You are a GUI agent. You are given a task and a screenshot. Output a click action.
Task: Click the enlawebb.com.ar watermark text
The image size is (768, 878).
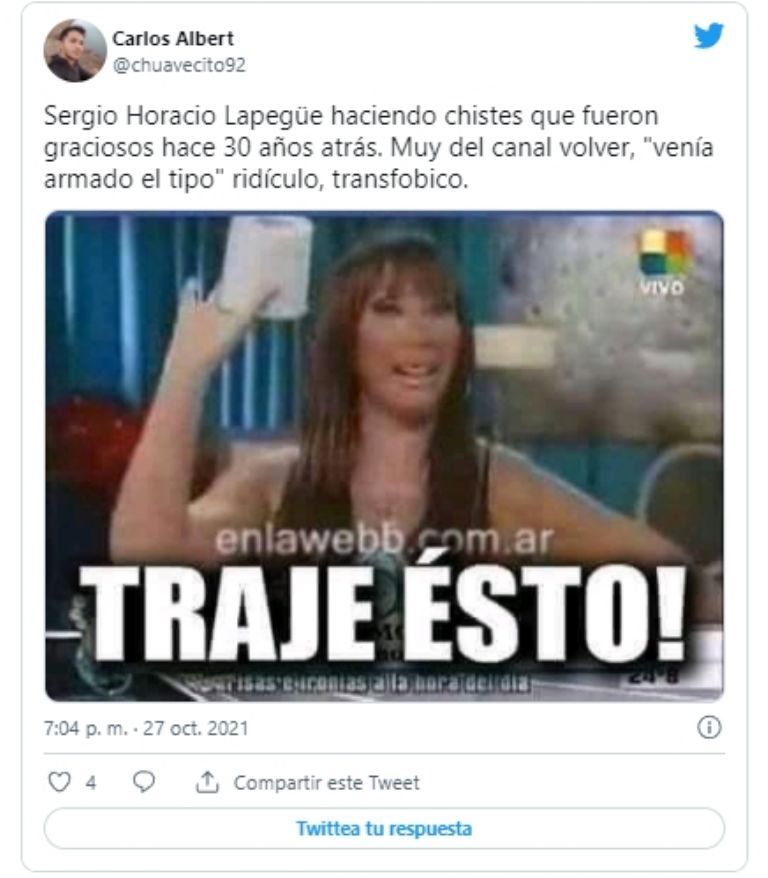(385, 540)
